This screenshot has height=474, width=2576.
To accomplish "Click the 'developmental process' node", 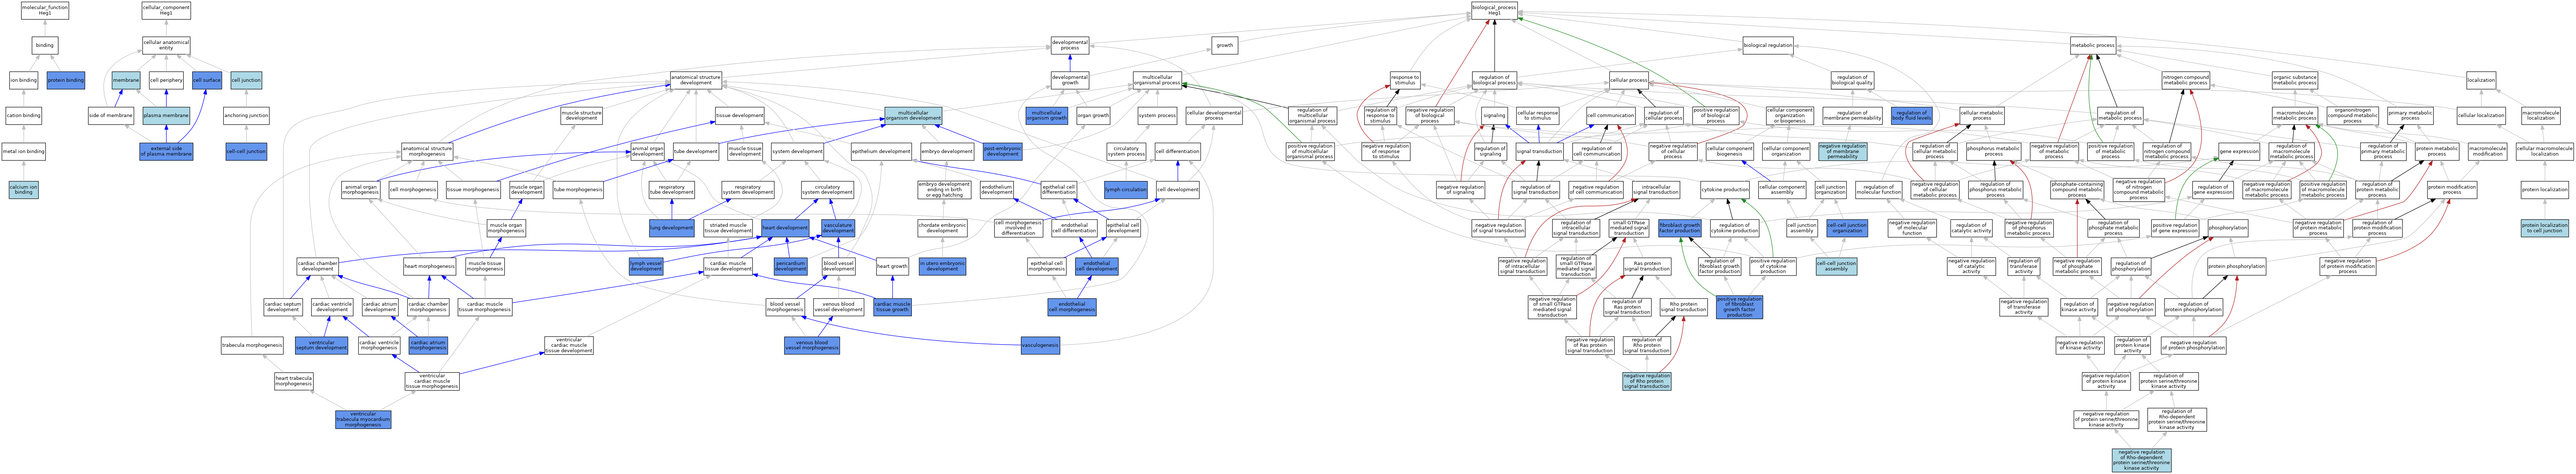I will pyautogui.click(x=1070, y=45).
